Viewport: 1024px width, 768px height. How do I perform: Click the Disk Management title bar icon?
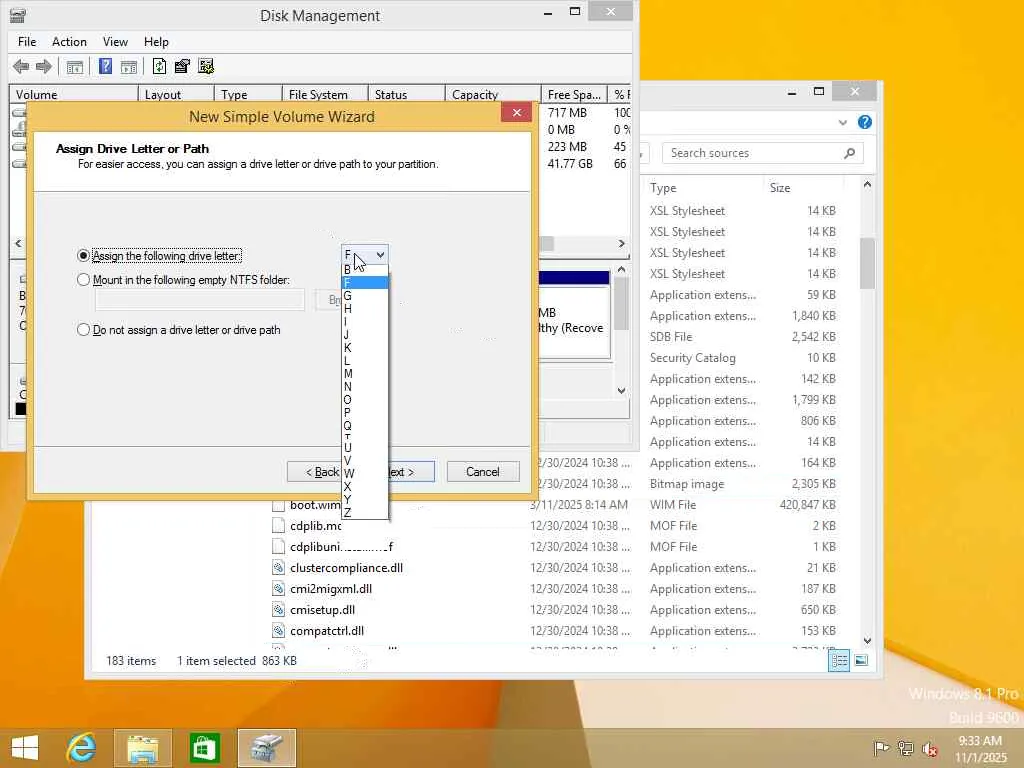18,15
